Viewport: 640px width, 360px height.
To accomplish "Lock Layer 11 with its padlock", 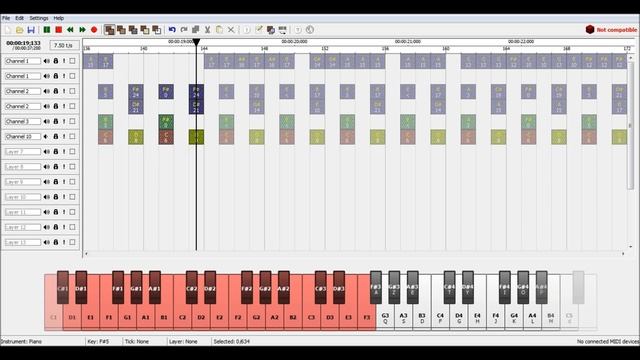I will pyautogui.click(x=56, y=212).
